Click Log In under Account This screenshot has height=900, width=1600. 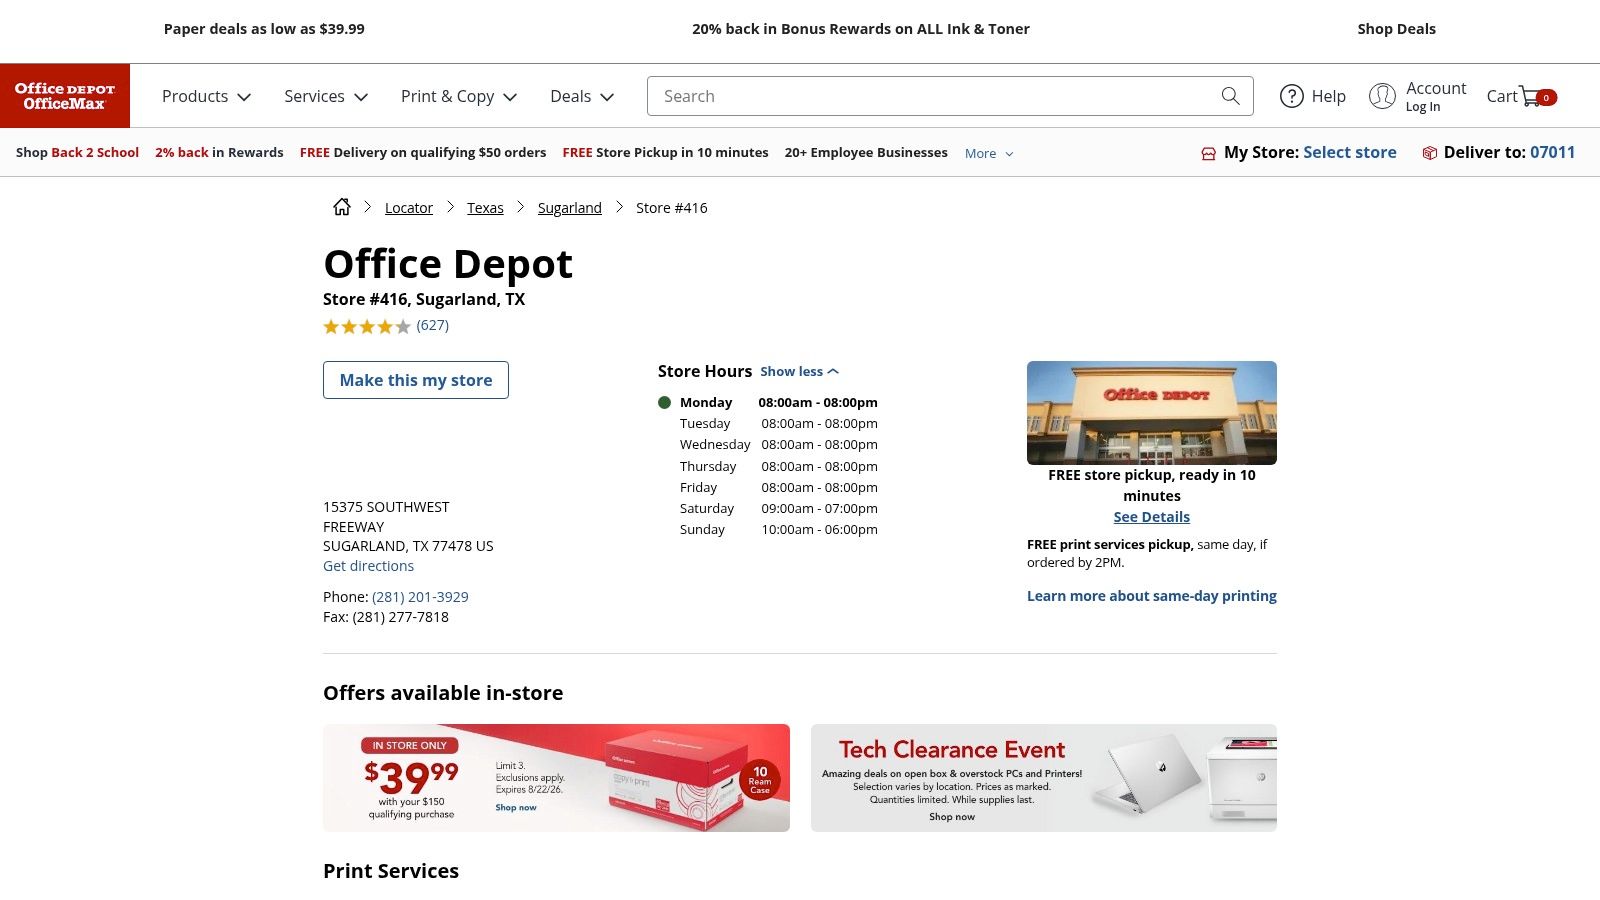pos(1423,107)
